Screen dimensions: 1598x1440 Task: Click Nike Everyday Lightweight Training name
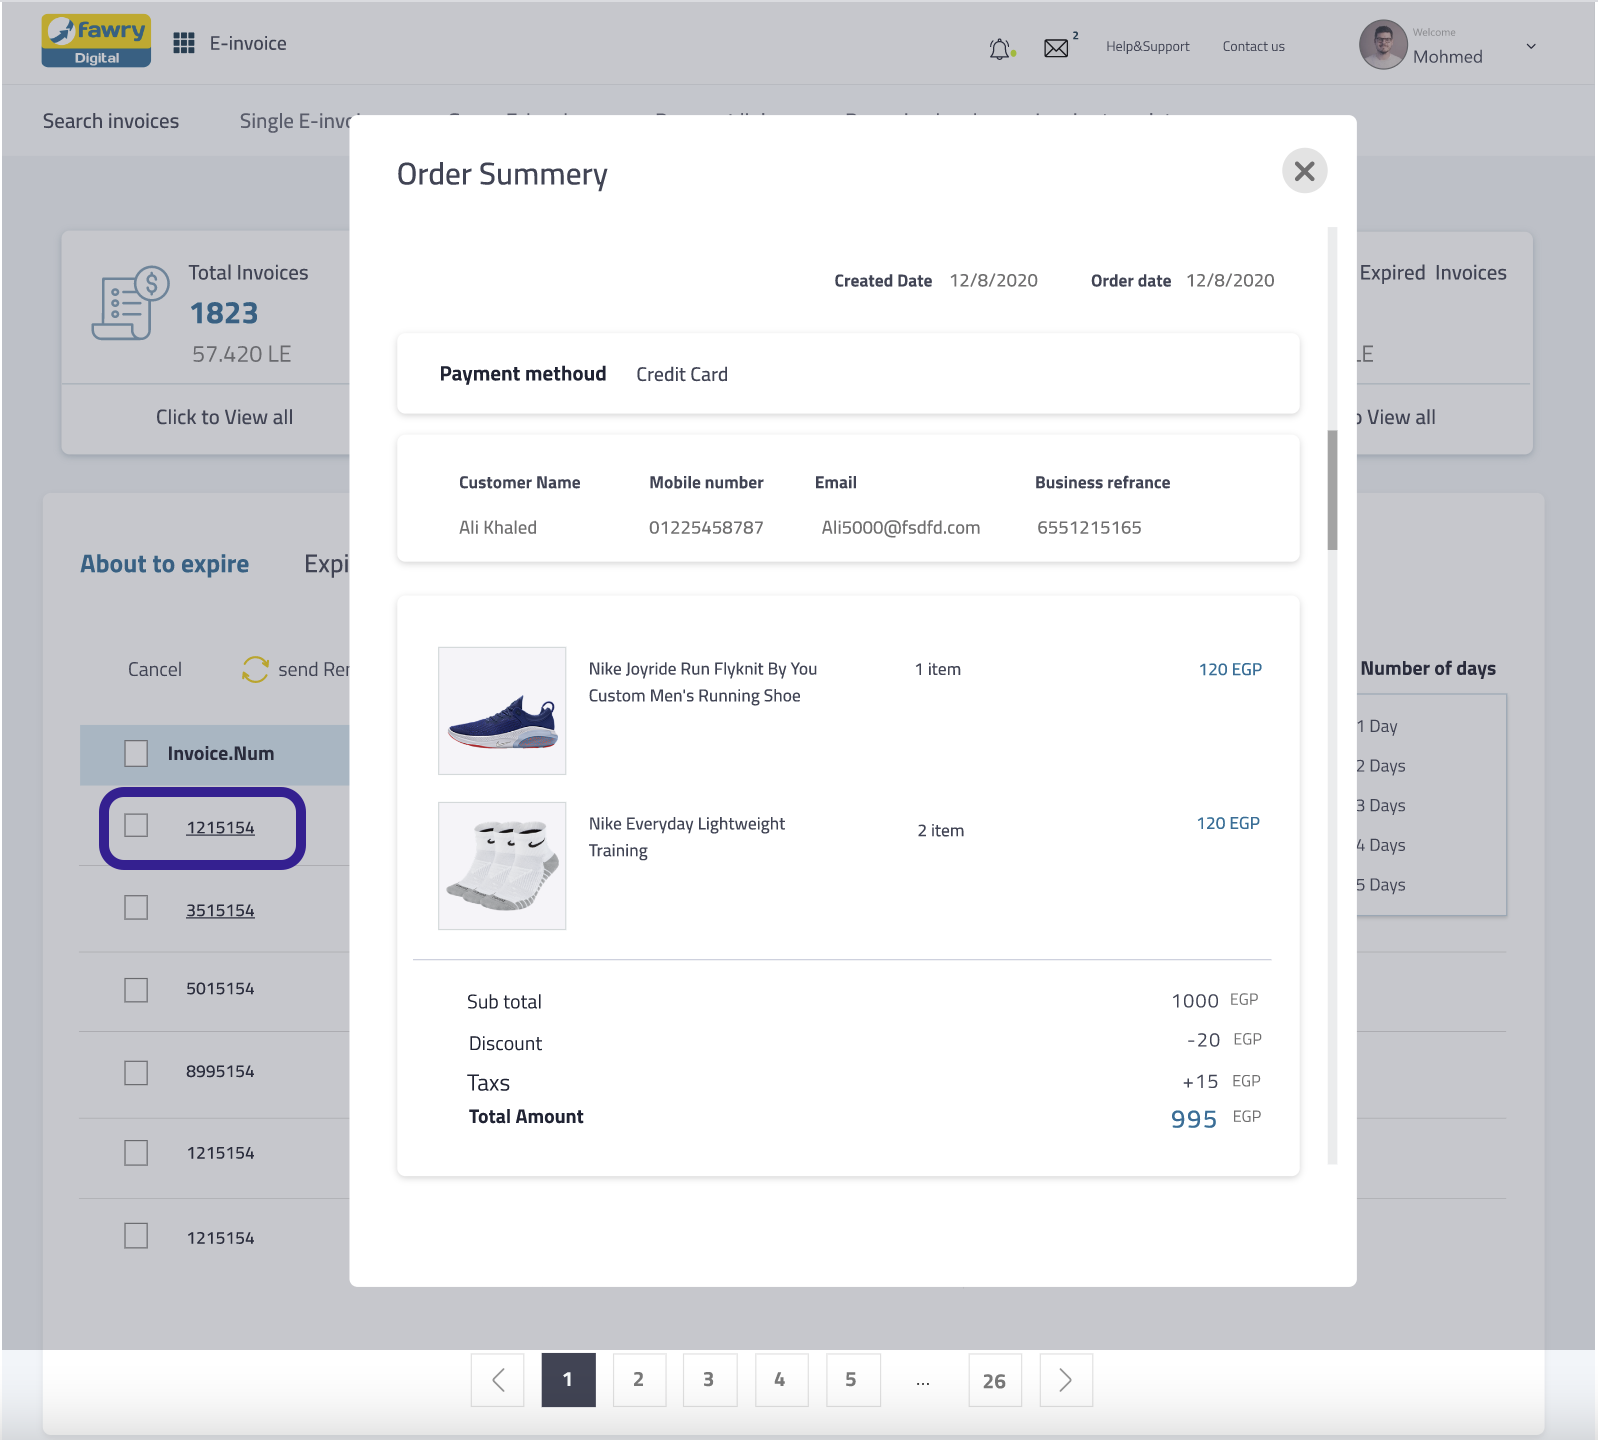click(687, 837)
